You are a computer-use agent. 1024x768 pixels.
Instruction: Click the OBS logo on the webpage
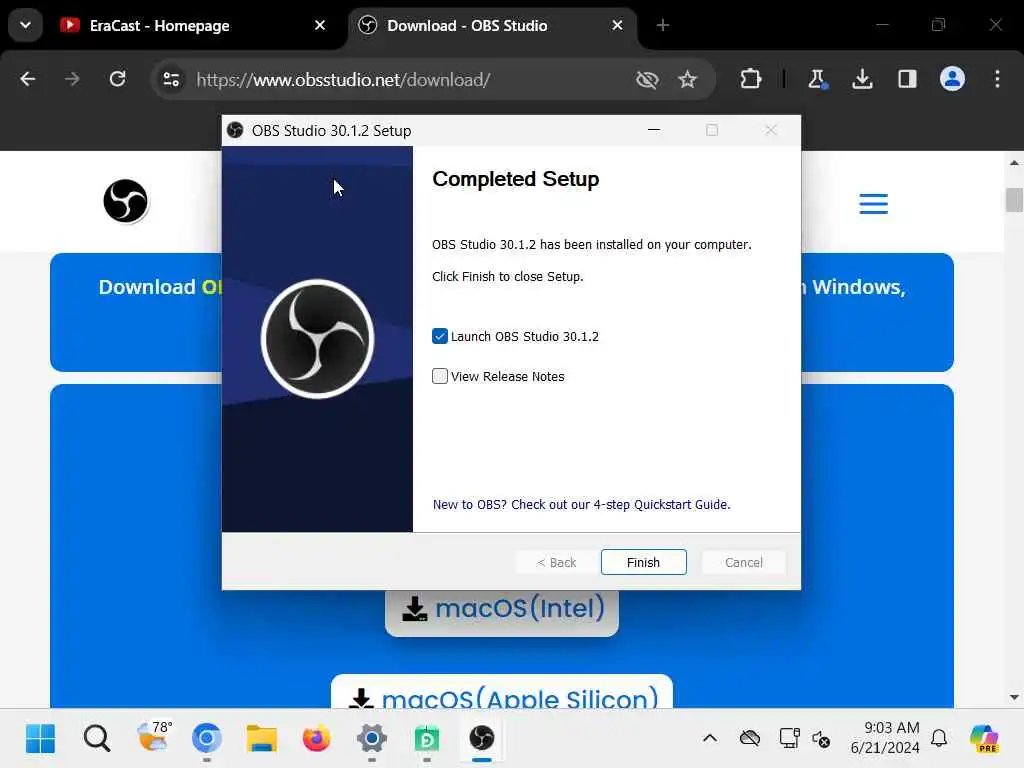click(125, 201)
